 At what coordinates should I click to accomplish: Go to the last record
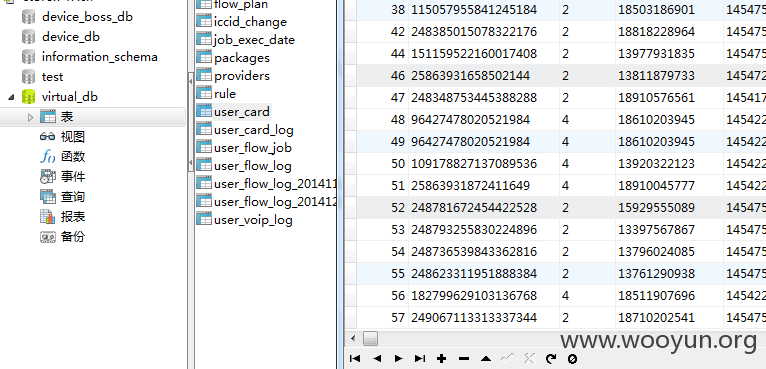pyautogui.click(x=420, y=359)
